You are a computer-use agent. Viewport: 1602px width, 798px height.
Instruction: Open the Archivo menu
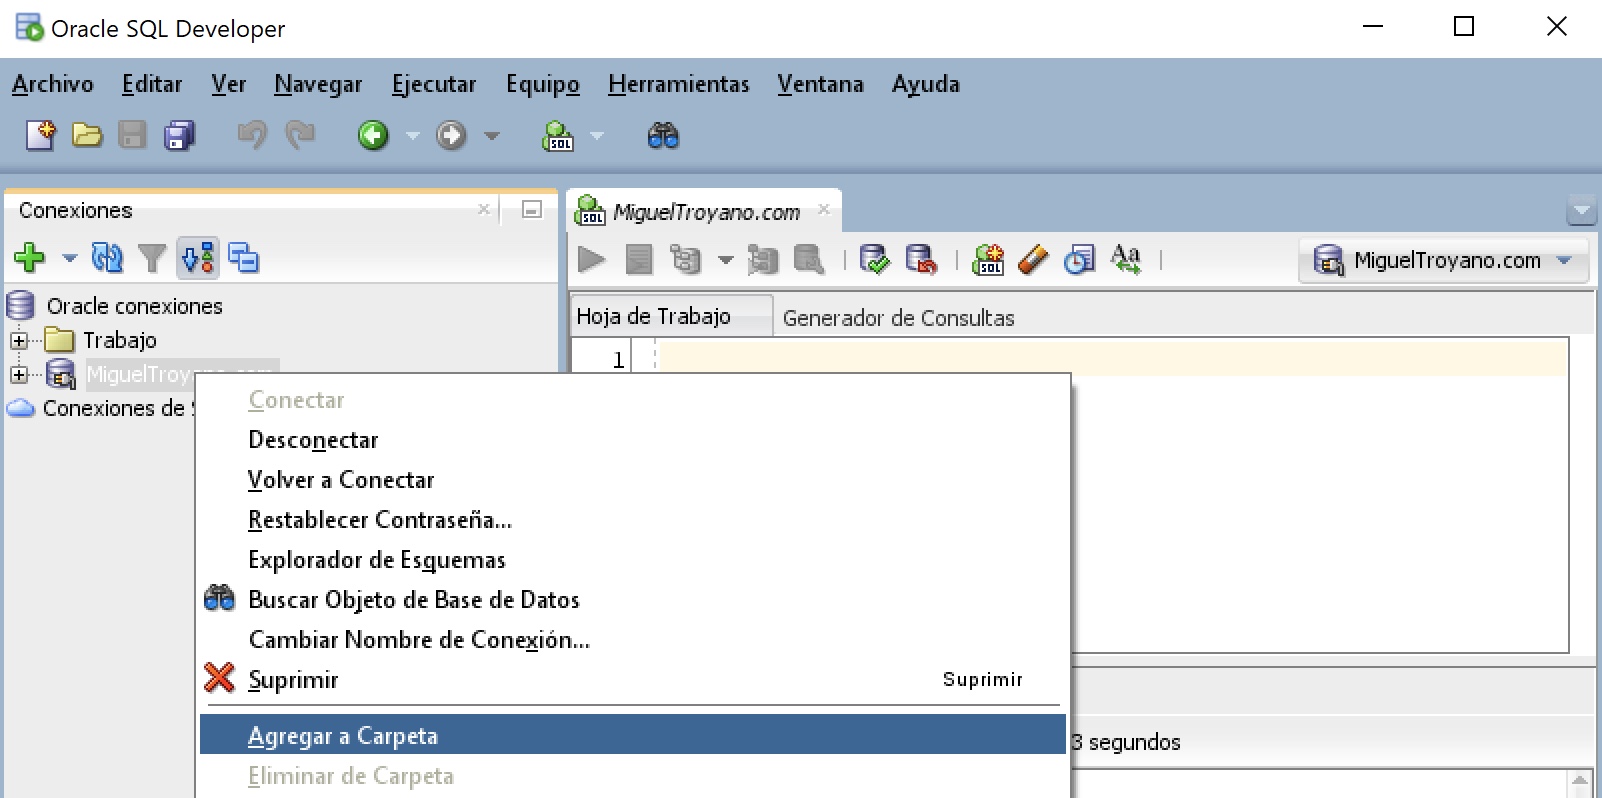[53, 84]
